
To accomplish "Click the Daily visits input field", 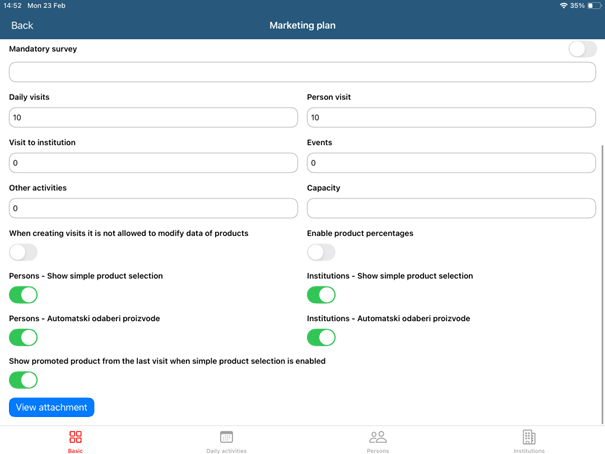I will pyautogui.click(x=153, y=118).
